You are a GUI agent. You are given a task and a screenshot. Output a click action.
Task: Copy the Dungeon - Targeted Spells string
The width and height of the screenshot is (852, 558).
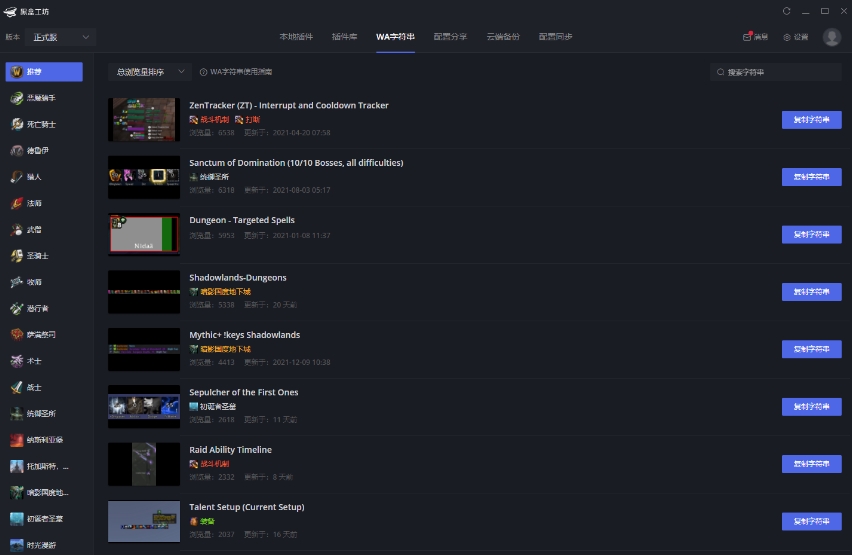[811, 234]
